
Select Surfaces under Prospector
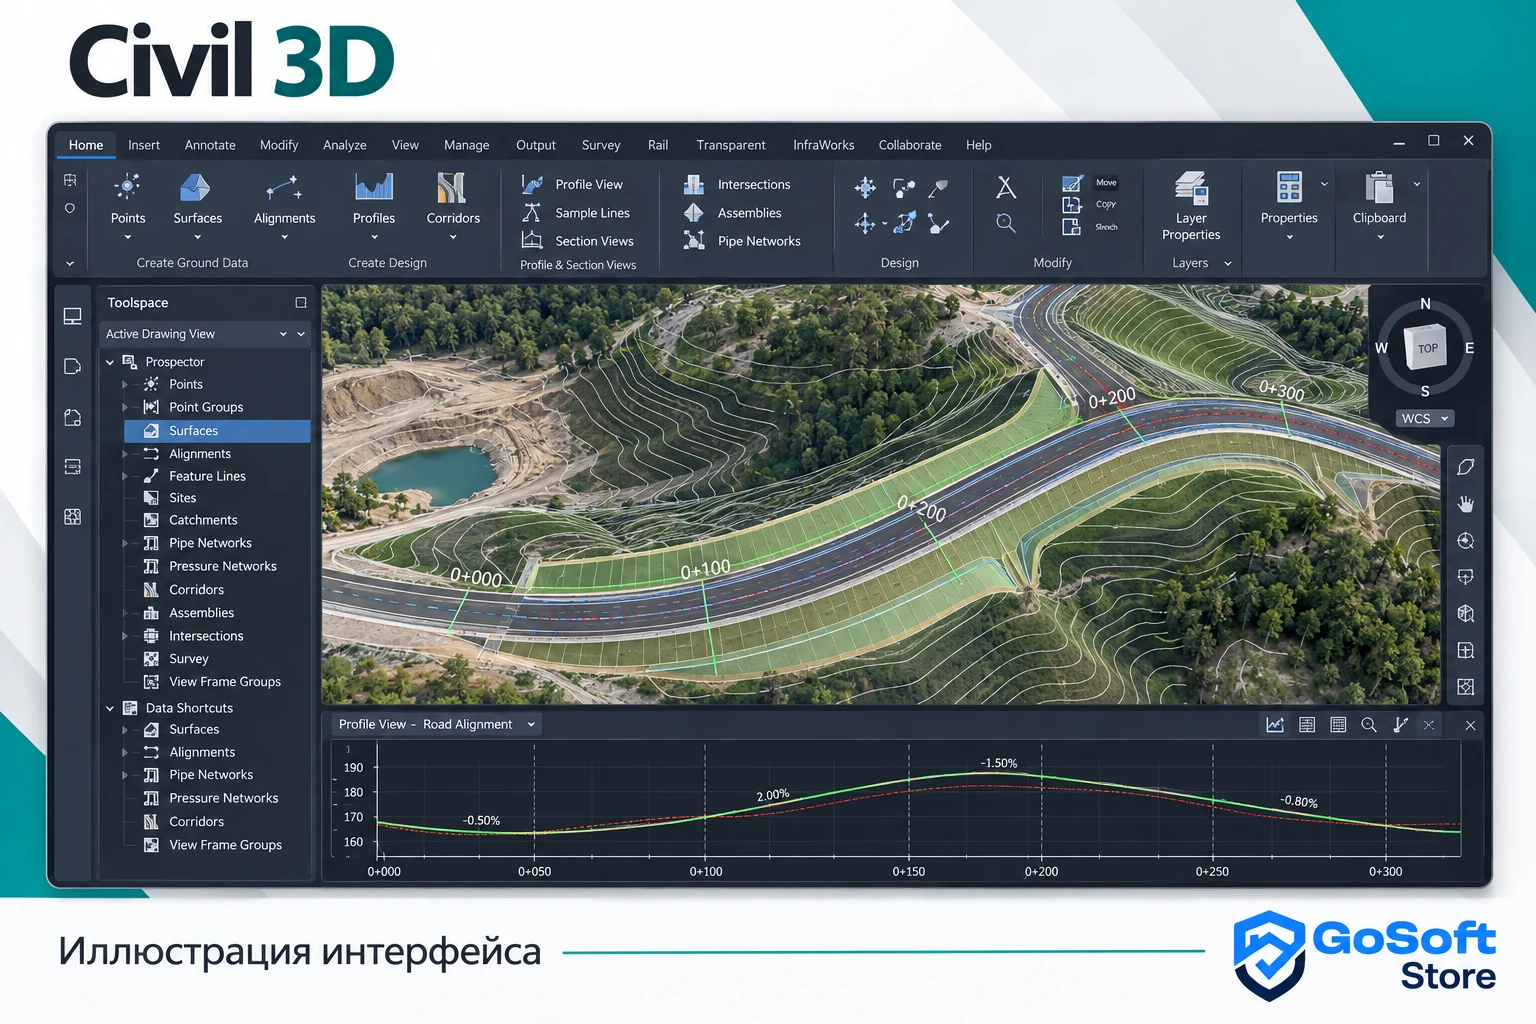(x=217, y=431)
